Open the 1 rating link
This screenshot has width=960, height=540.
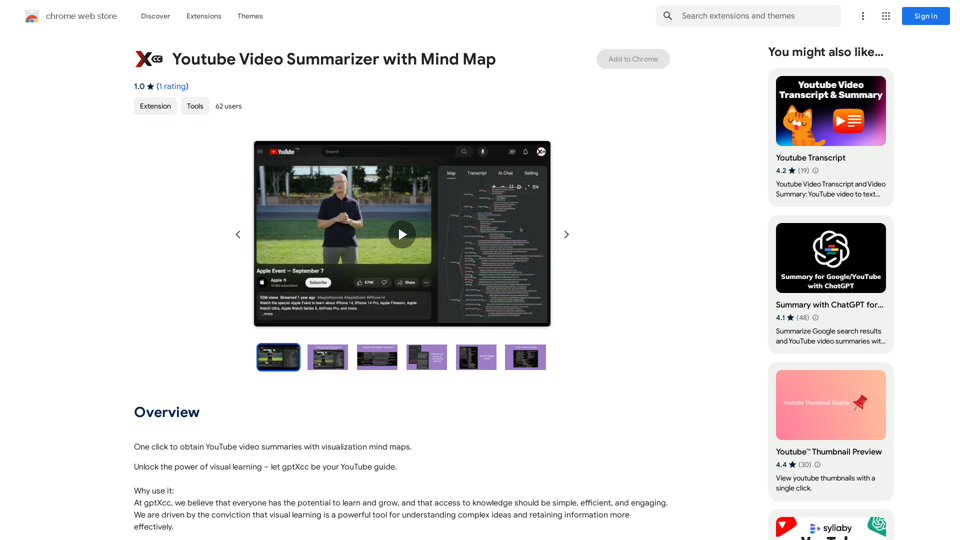[173, 86]
